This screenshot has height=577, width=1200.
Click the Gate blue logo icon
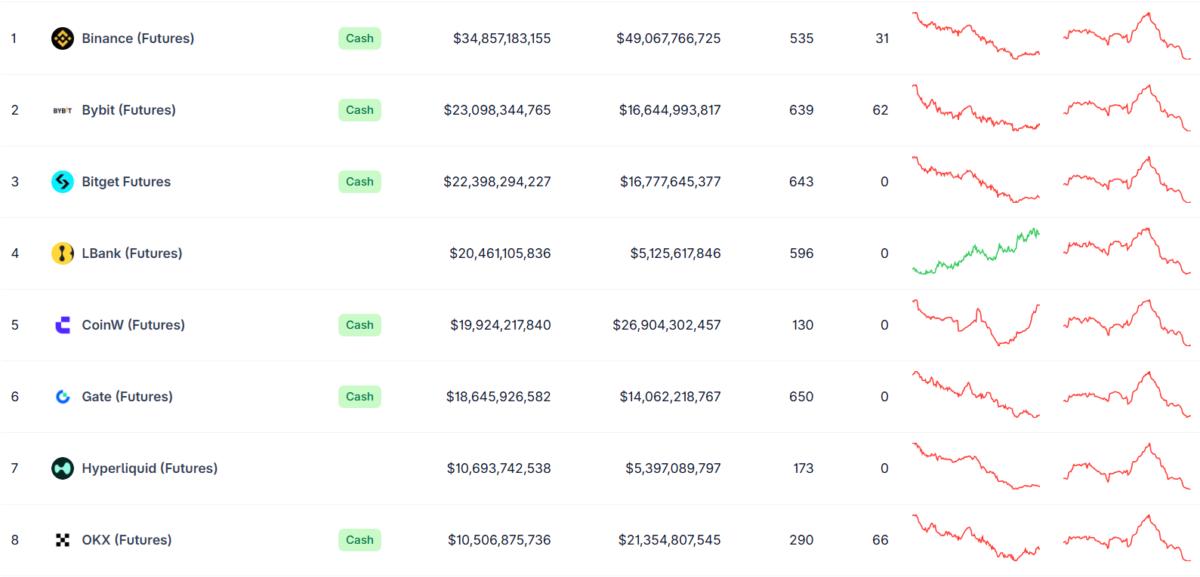pos(62,397)
